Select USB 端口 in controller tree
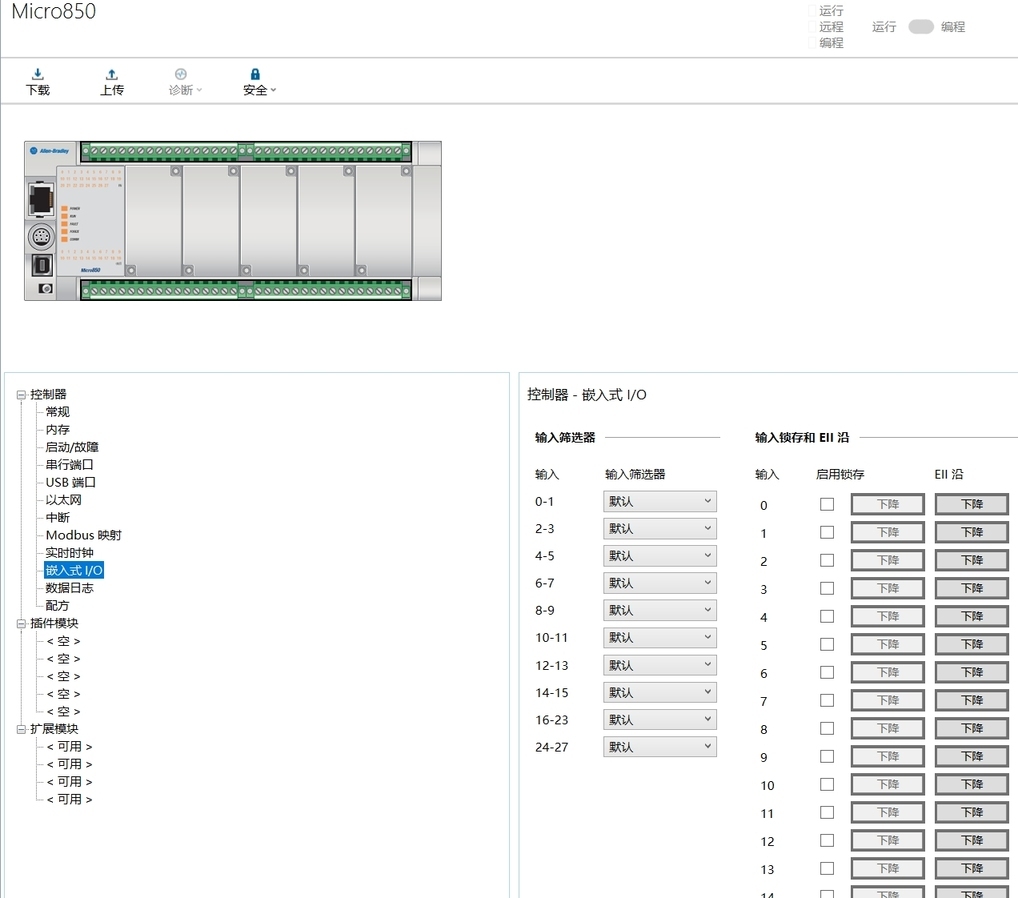Viewport: 1018px width, 898px height. [x=71, y=482]
